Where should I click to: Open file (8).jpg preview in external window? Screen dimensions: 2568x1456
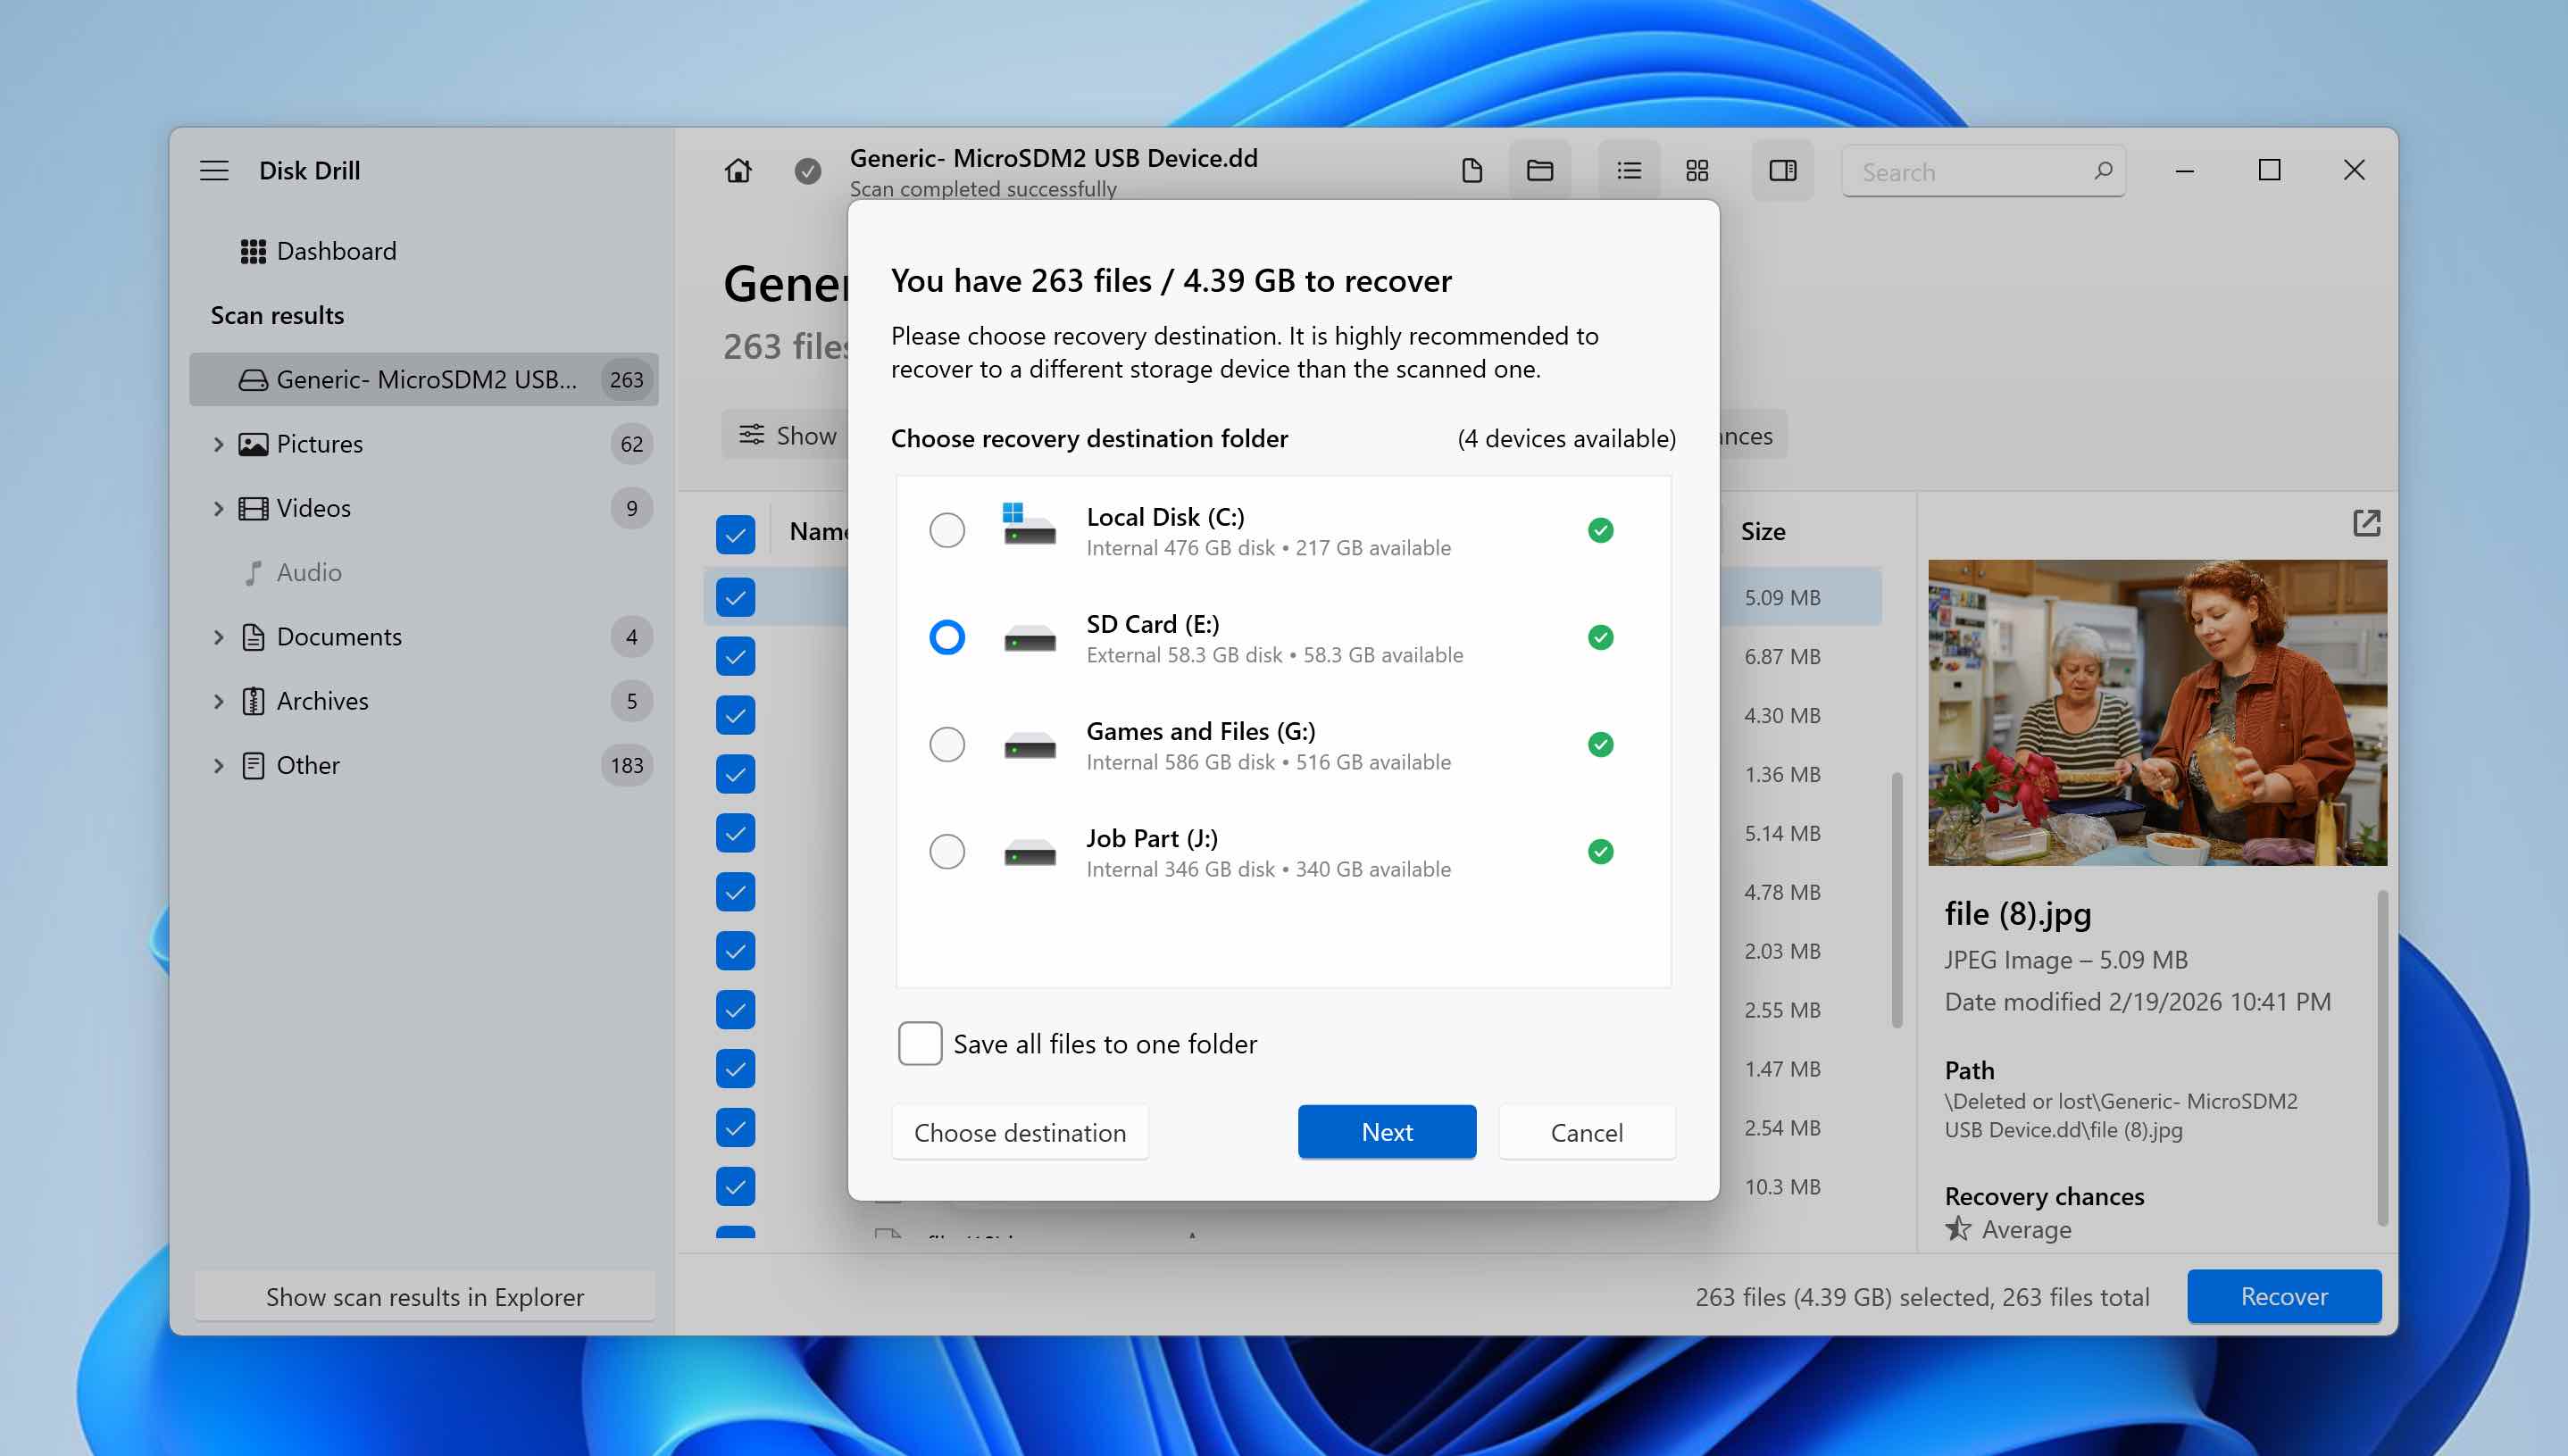point(2364,522)
